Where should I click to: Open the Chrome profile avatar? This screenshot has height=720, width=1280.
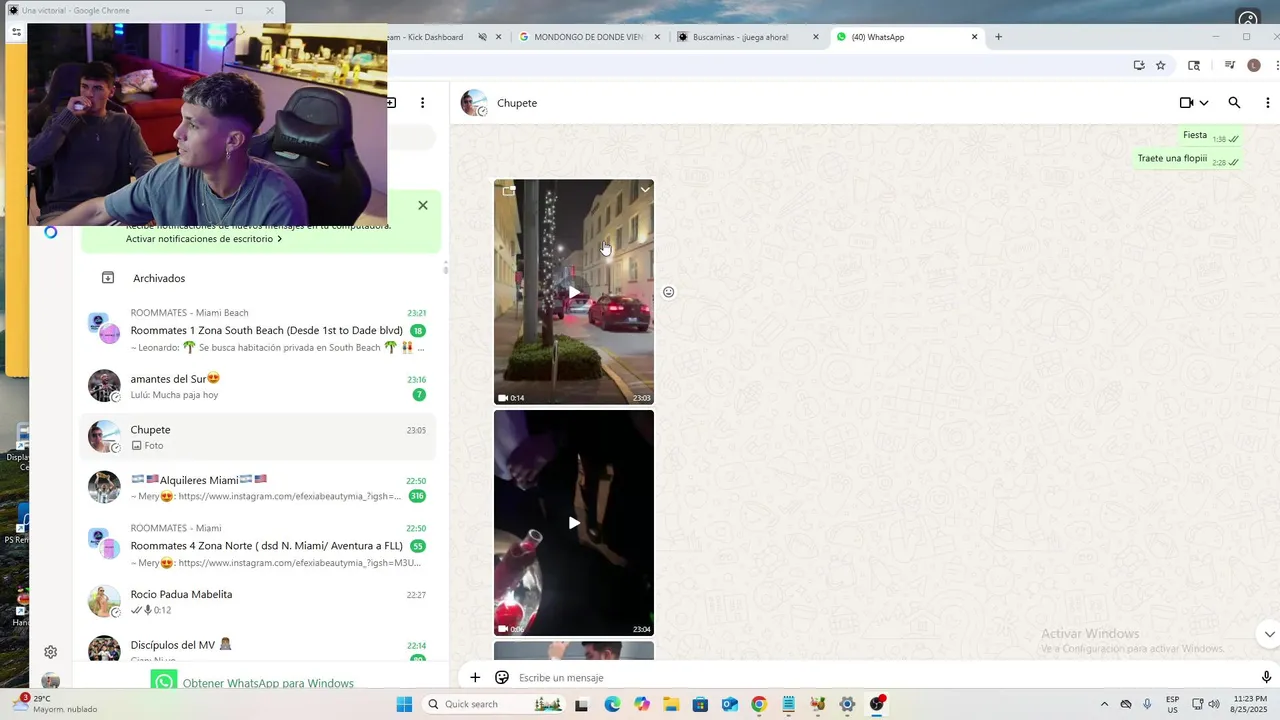click(1254, 65)
